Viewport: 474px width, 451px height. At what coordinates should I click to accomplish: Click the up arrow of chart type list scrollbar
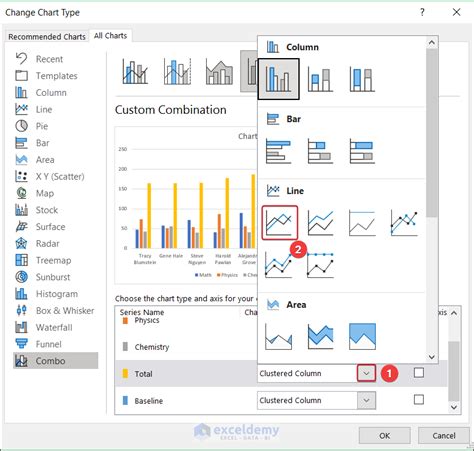432,42
